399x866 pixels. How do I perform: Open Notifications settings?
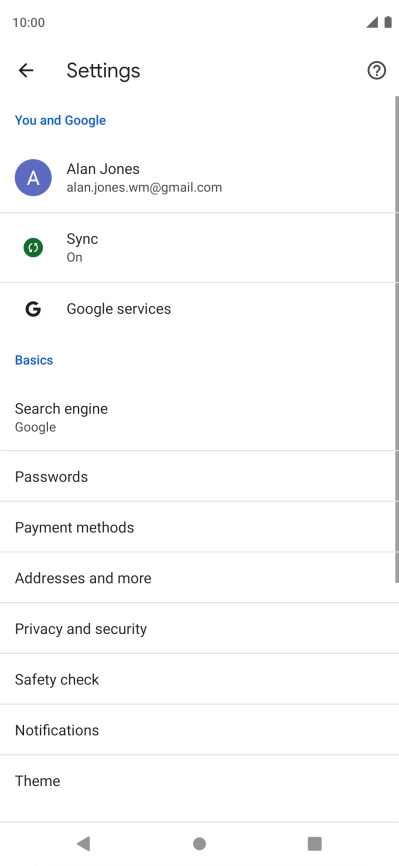pyautogui.click(x=200, y=730)
